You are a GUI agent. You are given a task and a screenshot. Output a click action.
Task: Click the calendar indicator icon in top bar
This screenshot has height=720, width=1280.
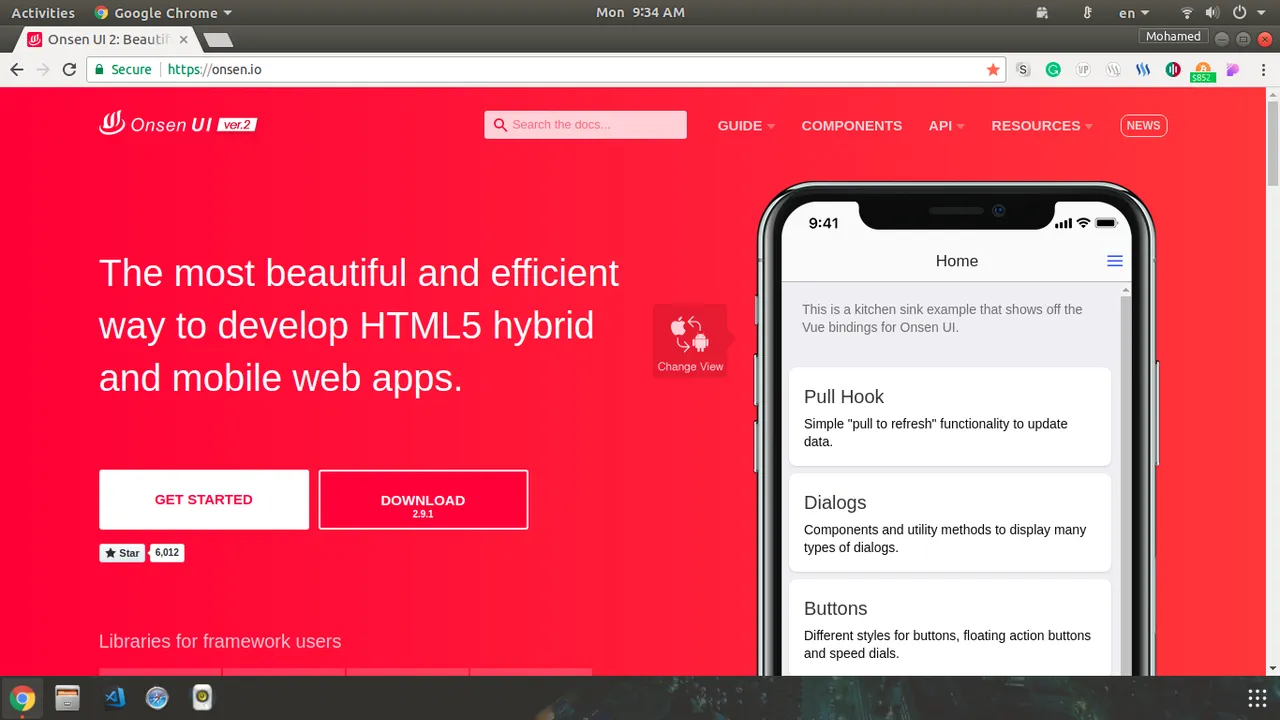(x=1042, y=13)
